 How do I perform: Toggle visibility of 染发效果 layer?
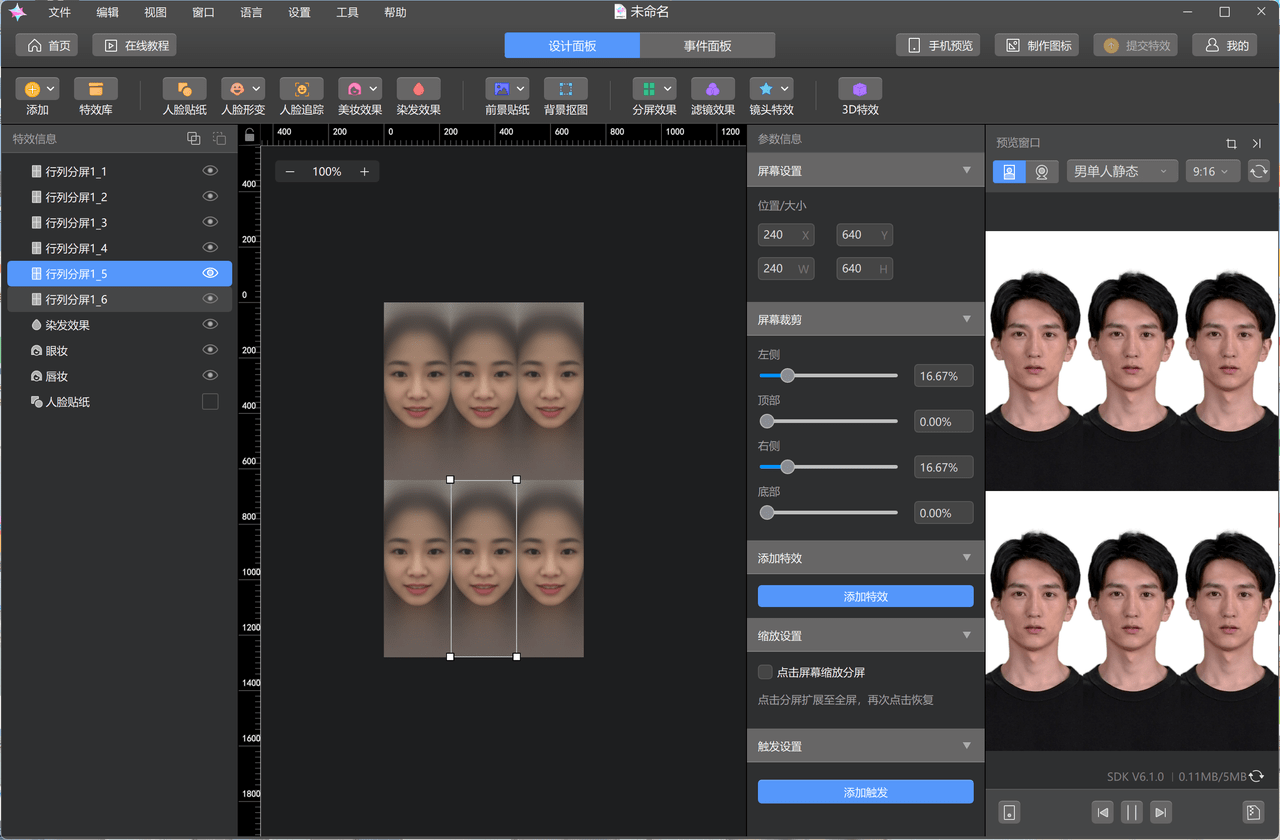click(x=210, y=325)
